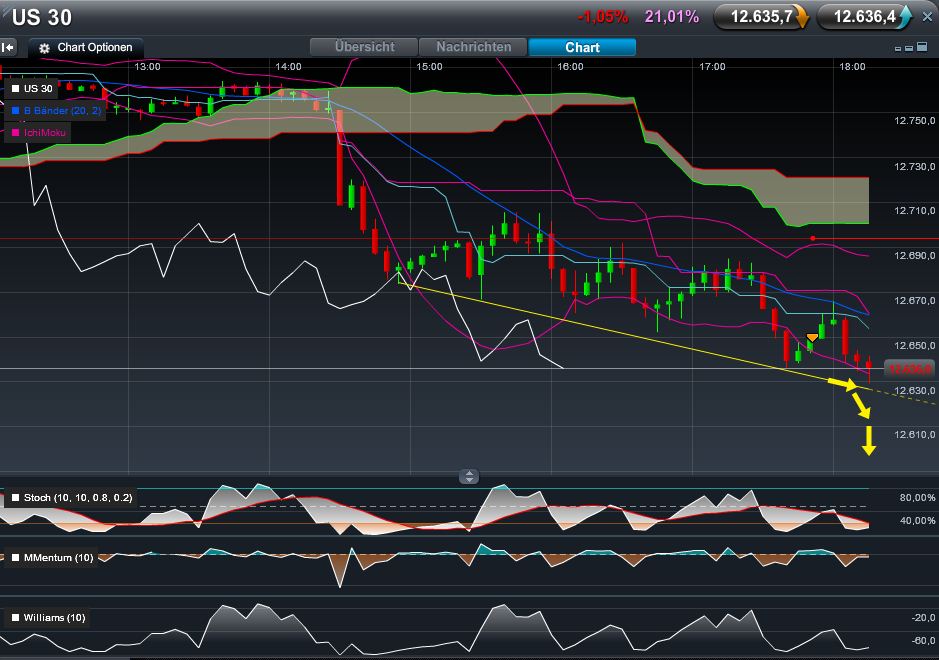Select the small chart size icon top right
This screenshot has width=939, height=660.
point(898,49)
